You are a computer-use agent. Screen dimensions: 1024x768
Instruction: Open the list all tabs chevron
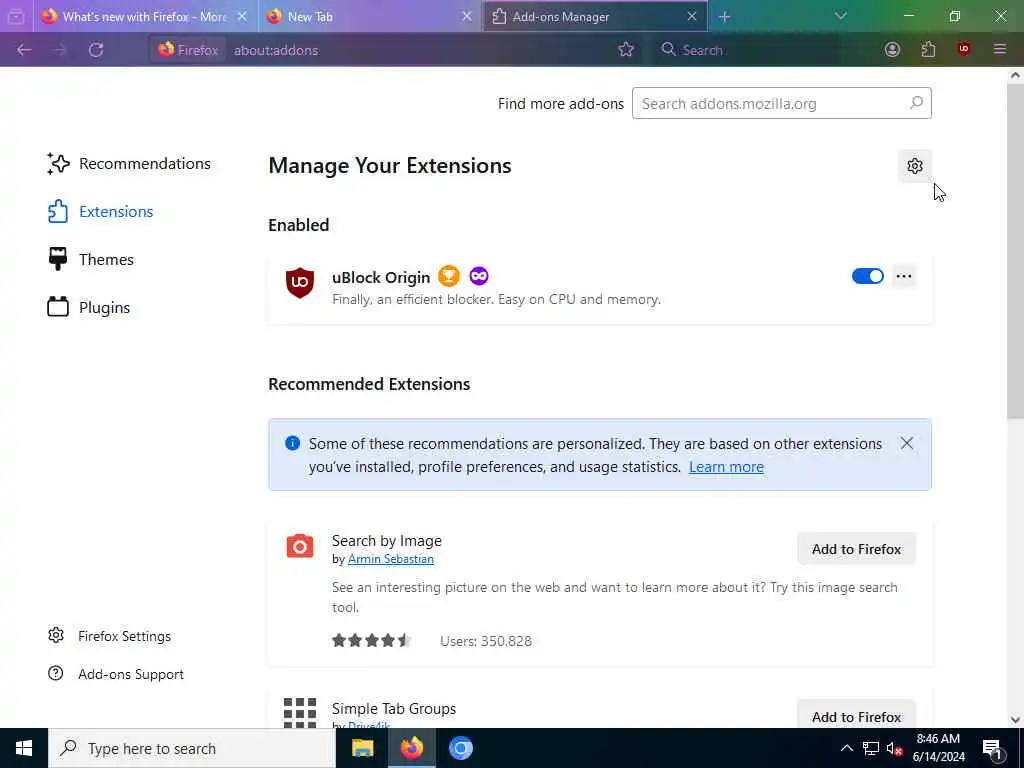point(840,16)
